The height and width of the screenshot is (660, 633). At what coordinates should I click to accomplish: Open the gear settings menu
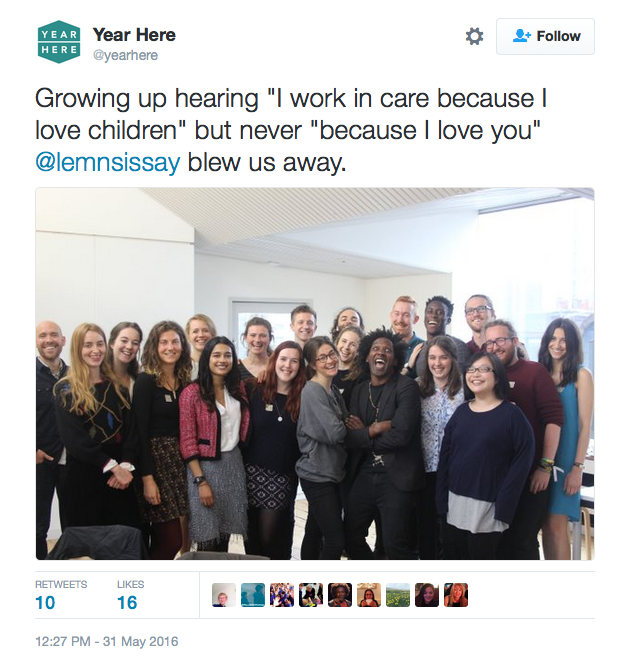[474, 36]
